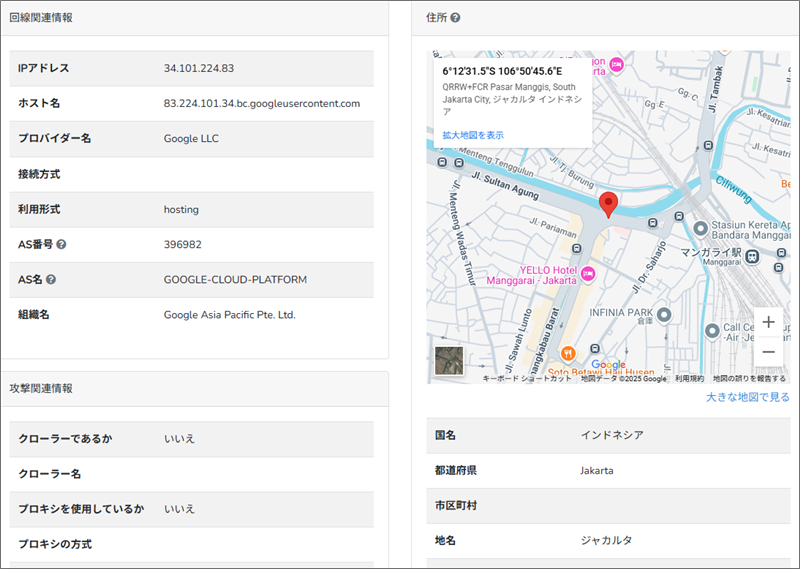This screenshot has width=800, height=569.
Task: Click キーボード ショートカット on map
Action: 527,379
